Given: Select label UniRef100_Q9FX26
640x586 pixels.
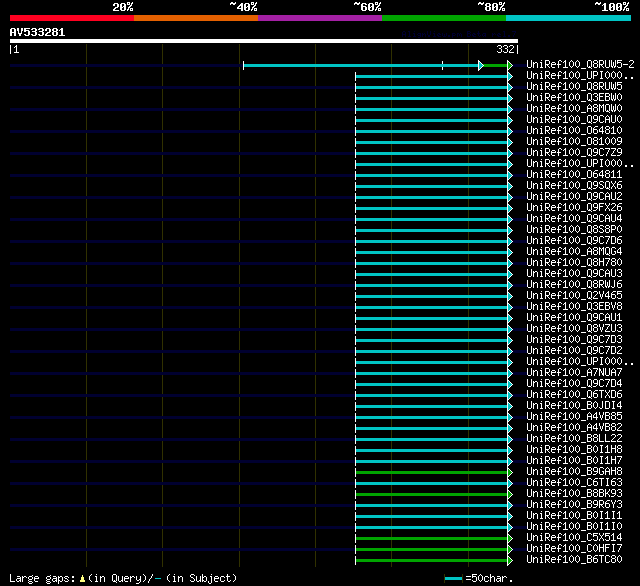Looking at the screenshot, I should point(574,207).
